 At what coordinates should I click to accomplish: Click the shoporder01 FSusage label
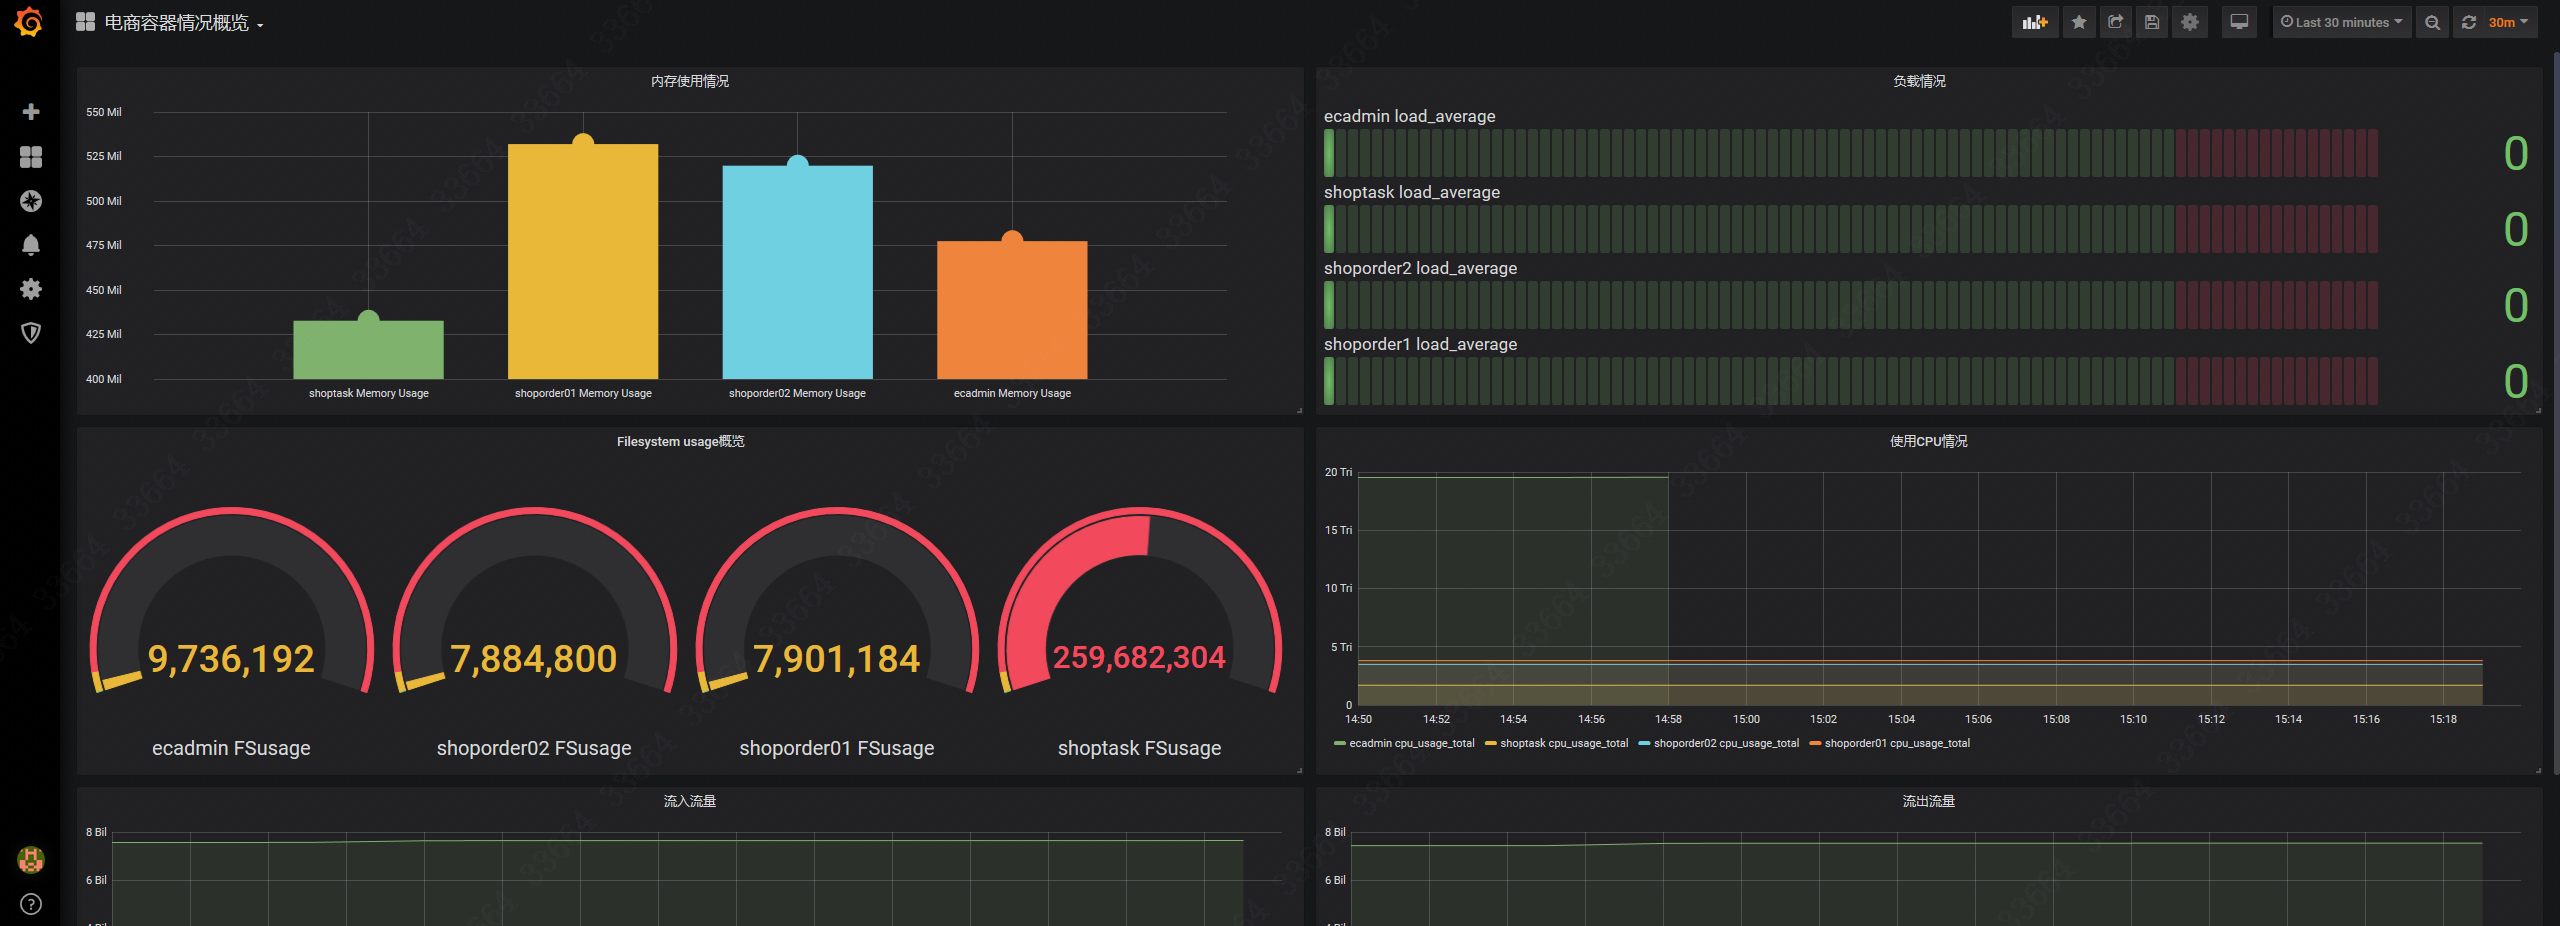pos(836,748)
